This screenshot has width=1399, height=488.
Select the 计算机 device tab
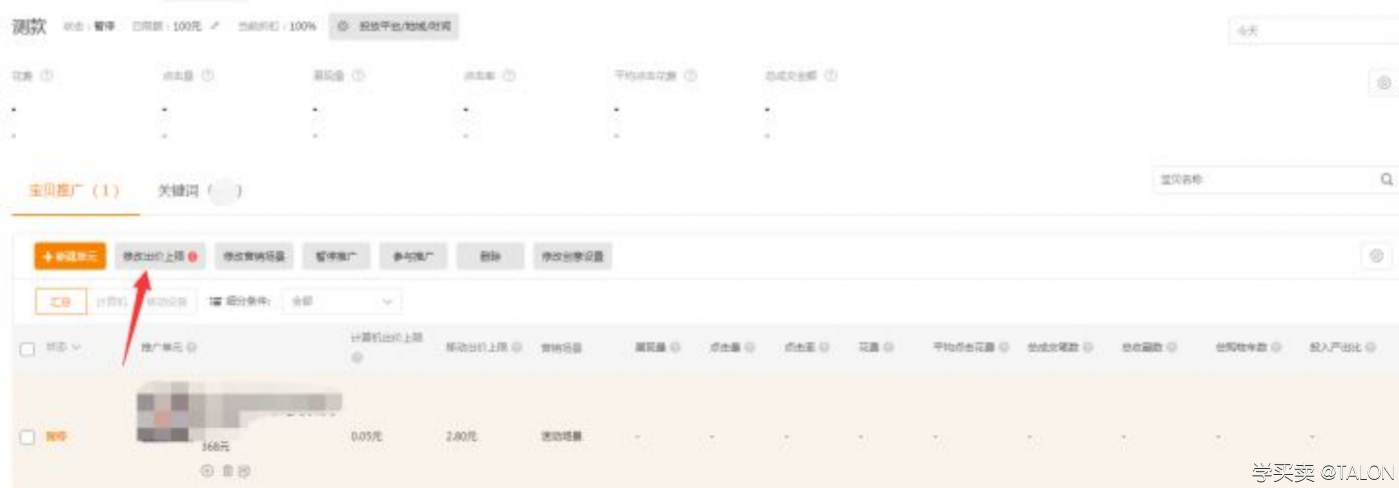coord(110,301)
